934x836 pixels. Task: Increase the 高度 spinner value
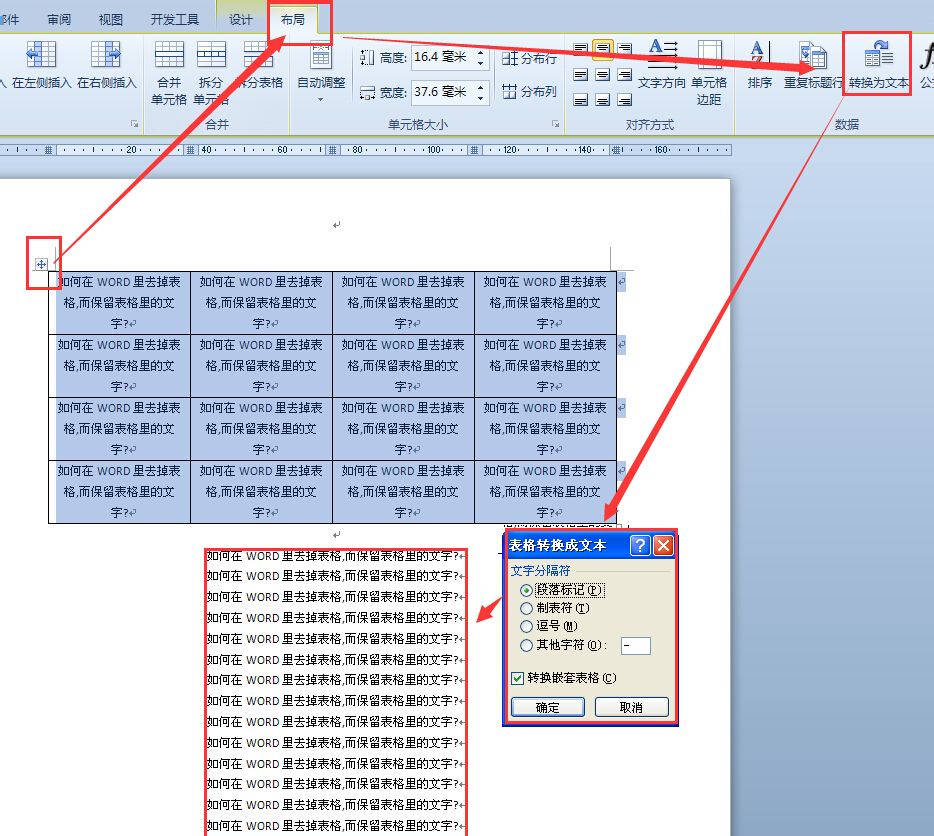click(481, 53)
